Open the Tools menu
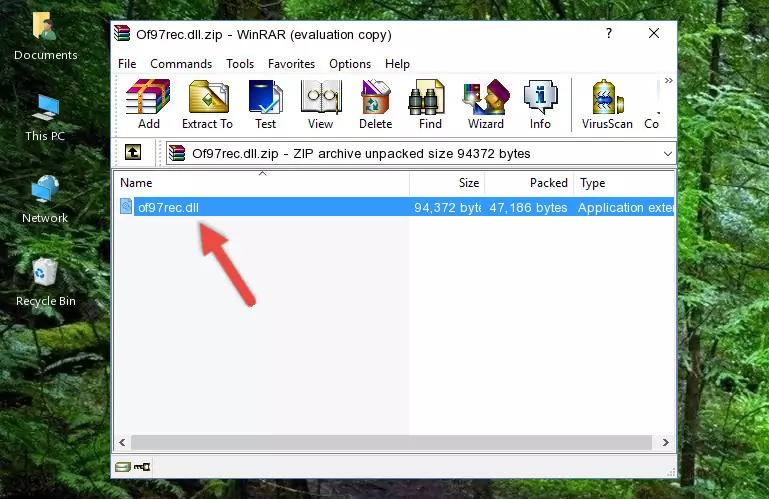 pyautogui.click(x=240, y=64)
